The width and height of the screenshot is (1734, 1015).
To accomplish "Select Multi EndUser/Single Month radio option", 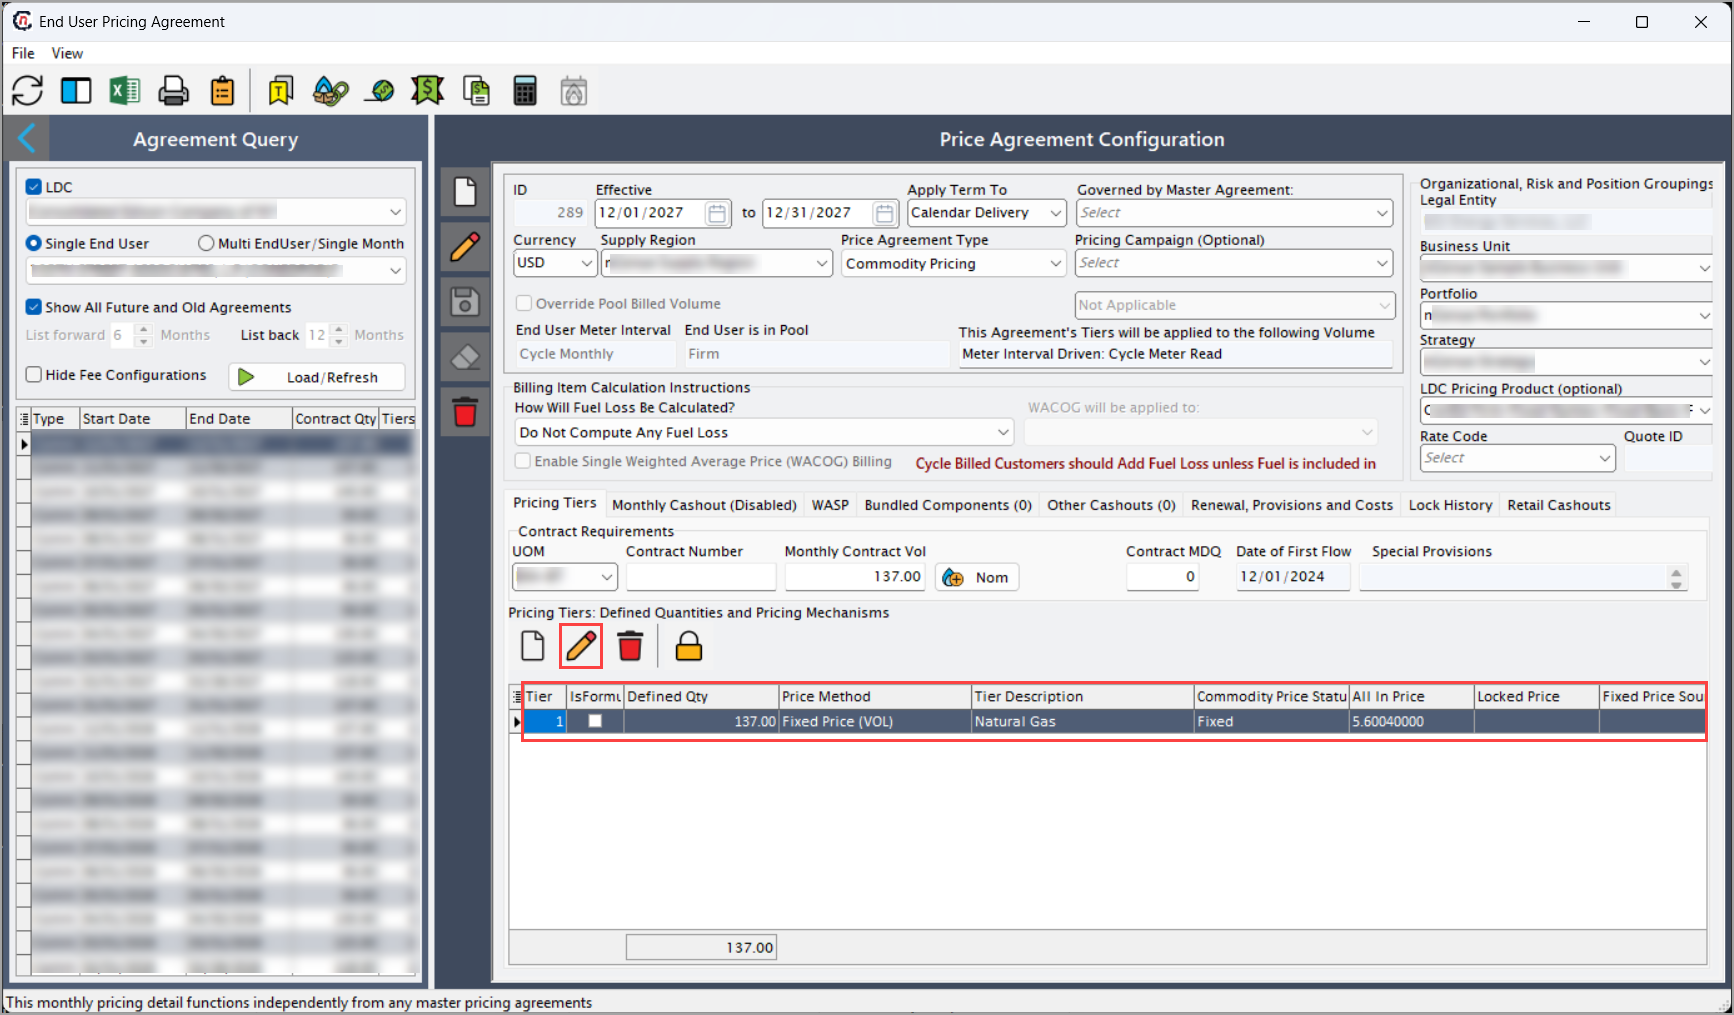I will click(x=206, y=243).
